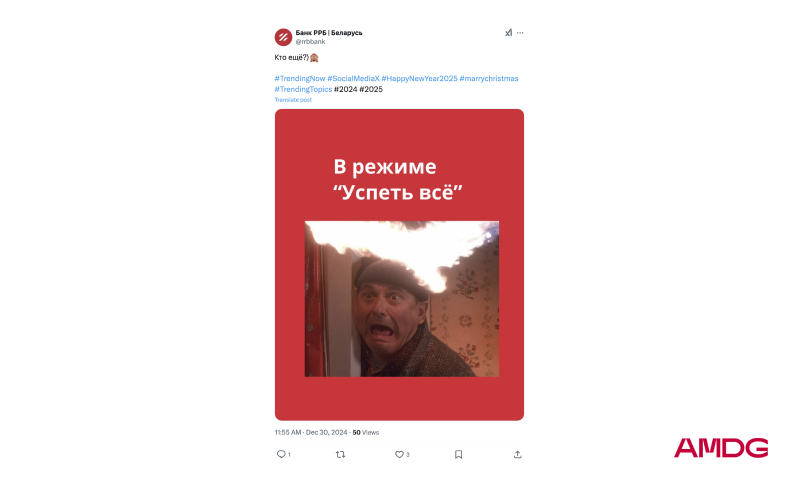Bookmark this post
The width and height of the screenshot is (800, 490).
(458, 454)
